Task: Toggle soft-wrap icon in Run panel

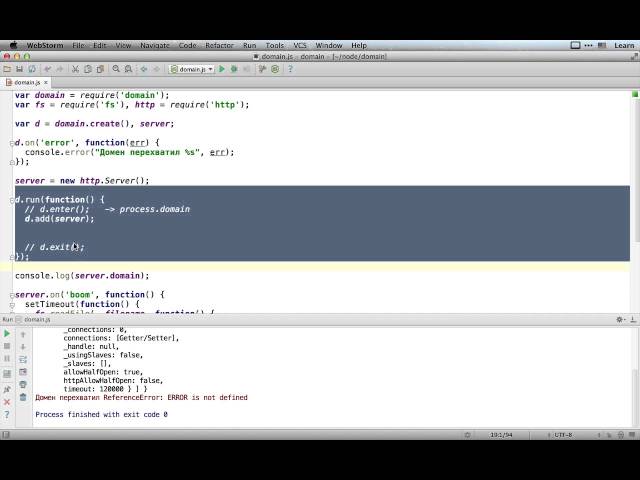Action: click(23, 359)
